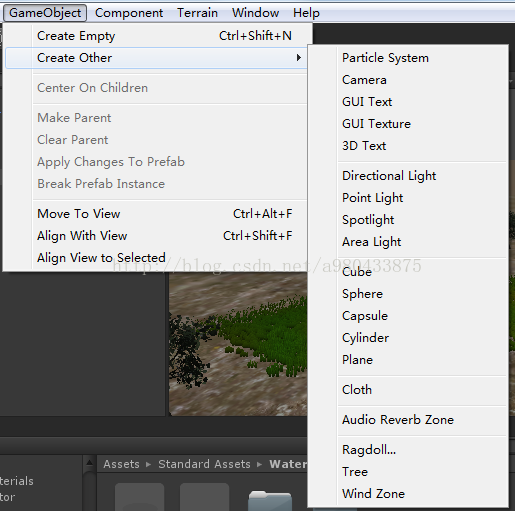
Task: Click Standard Assets in breadcrumb path
Action: tap(204, 464)
